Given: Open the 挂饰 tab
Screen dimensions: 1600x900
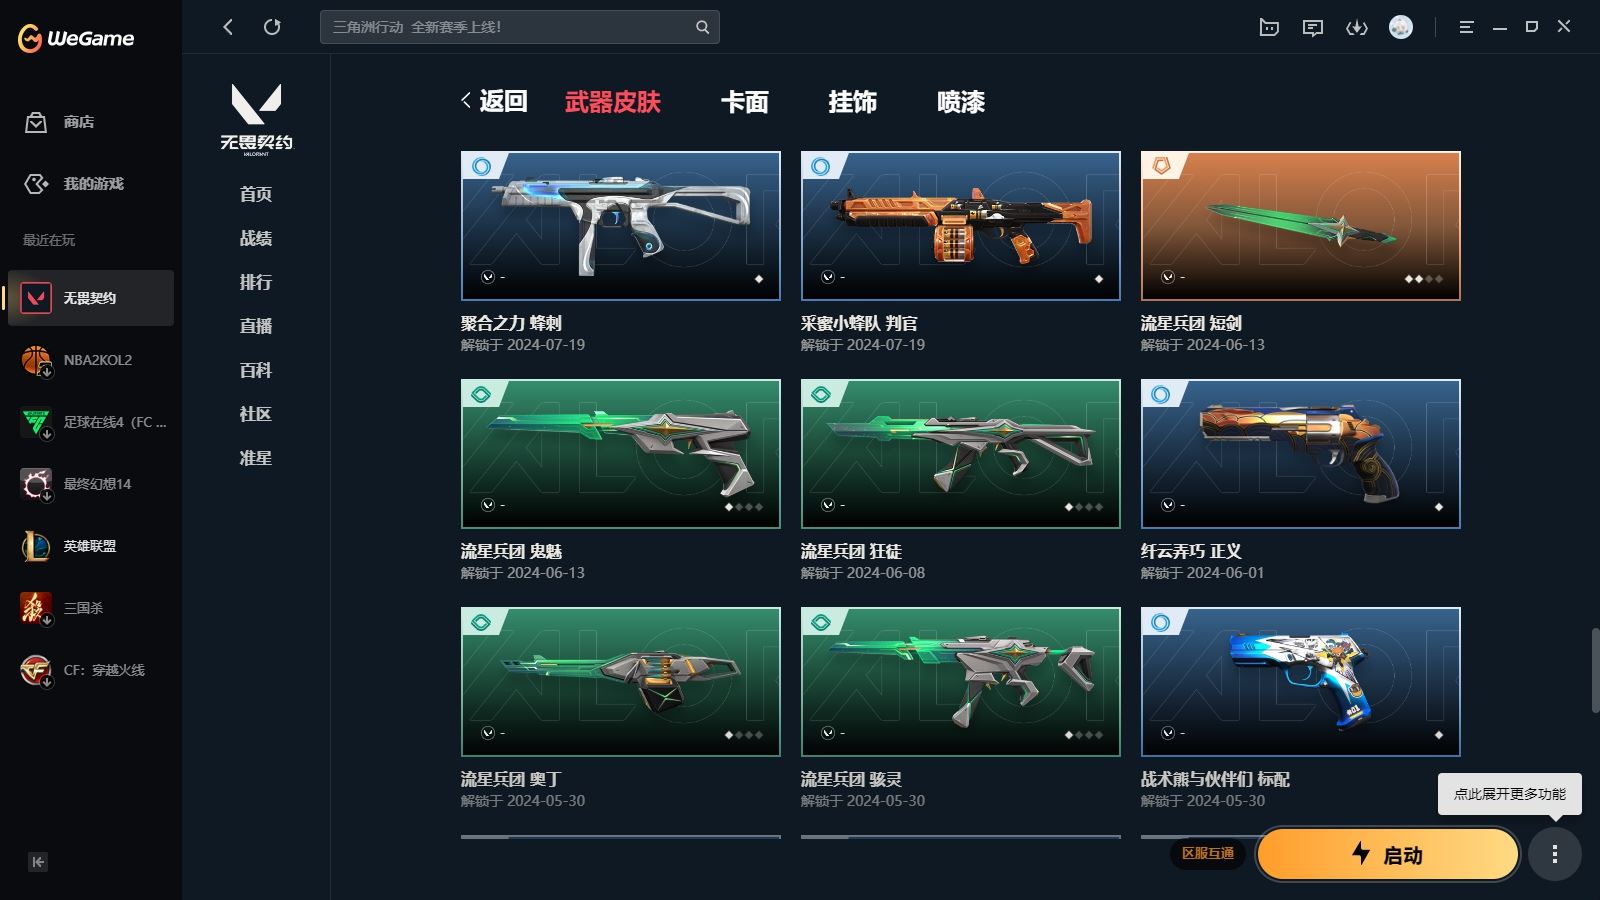Looking at the screenshot, I should point(853,102).
